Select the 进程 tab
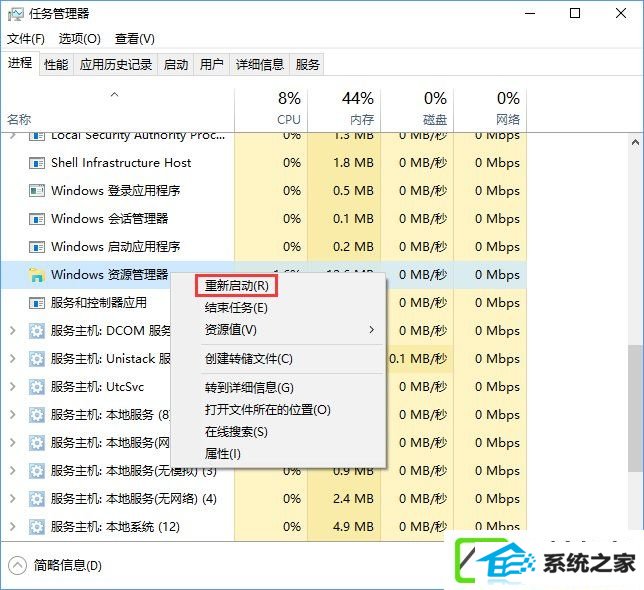 [x=20, y=63]
